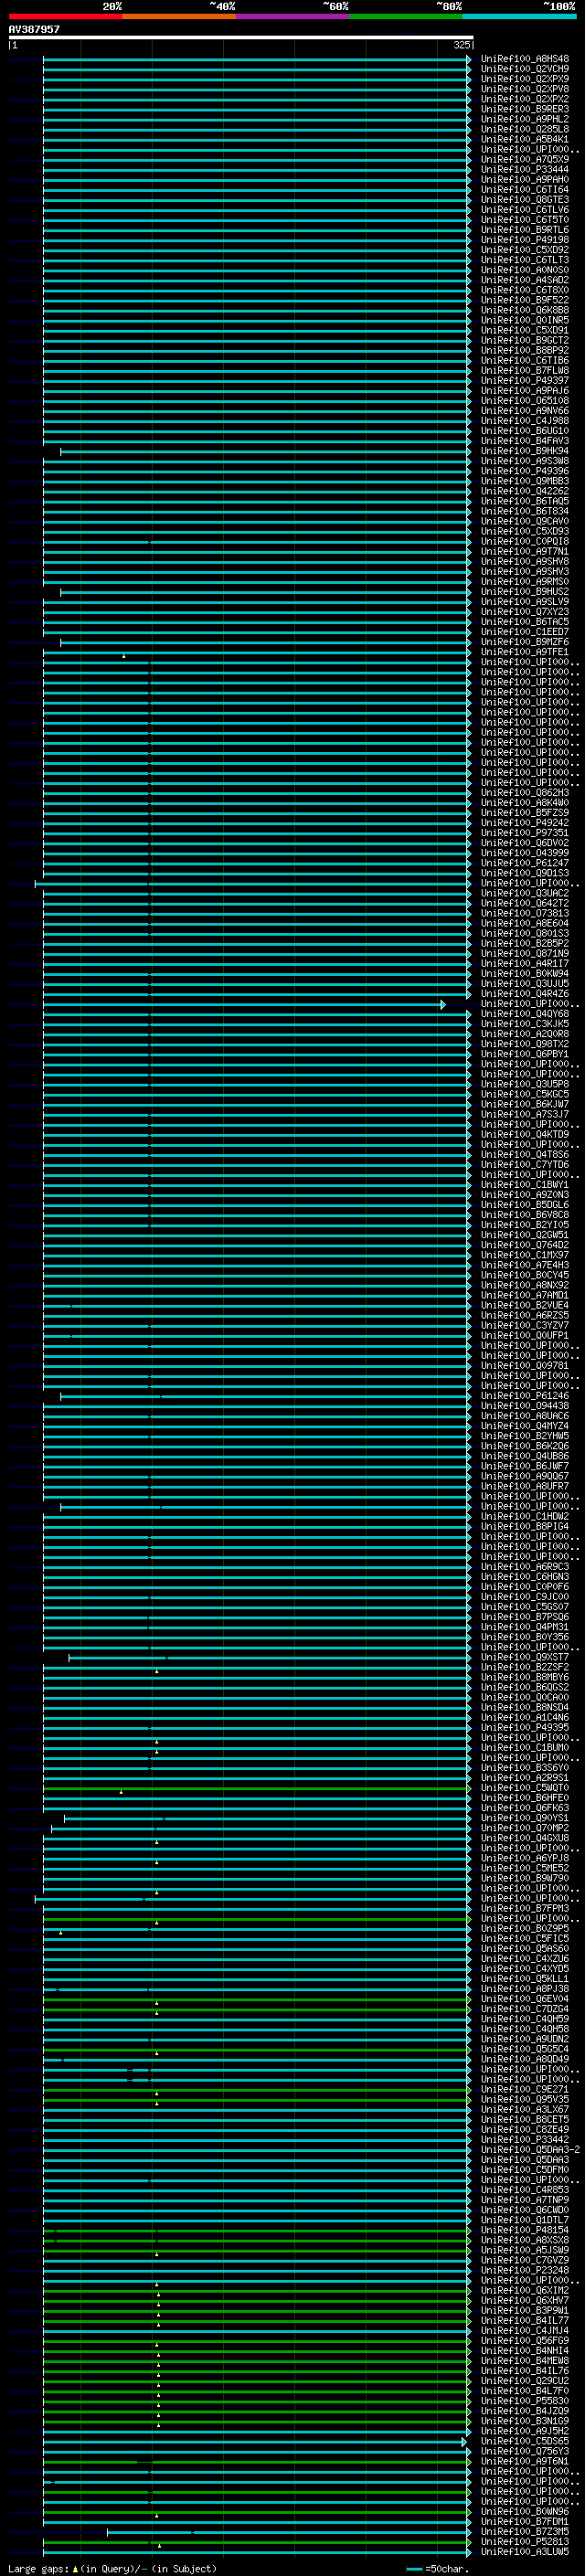
Task: Click hit label UniRef100_P33442
Action: (x=524, y=2140)
